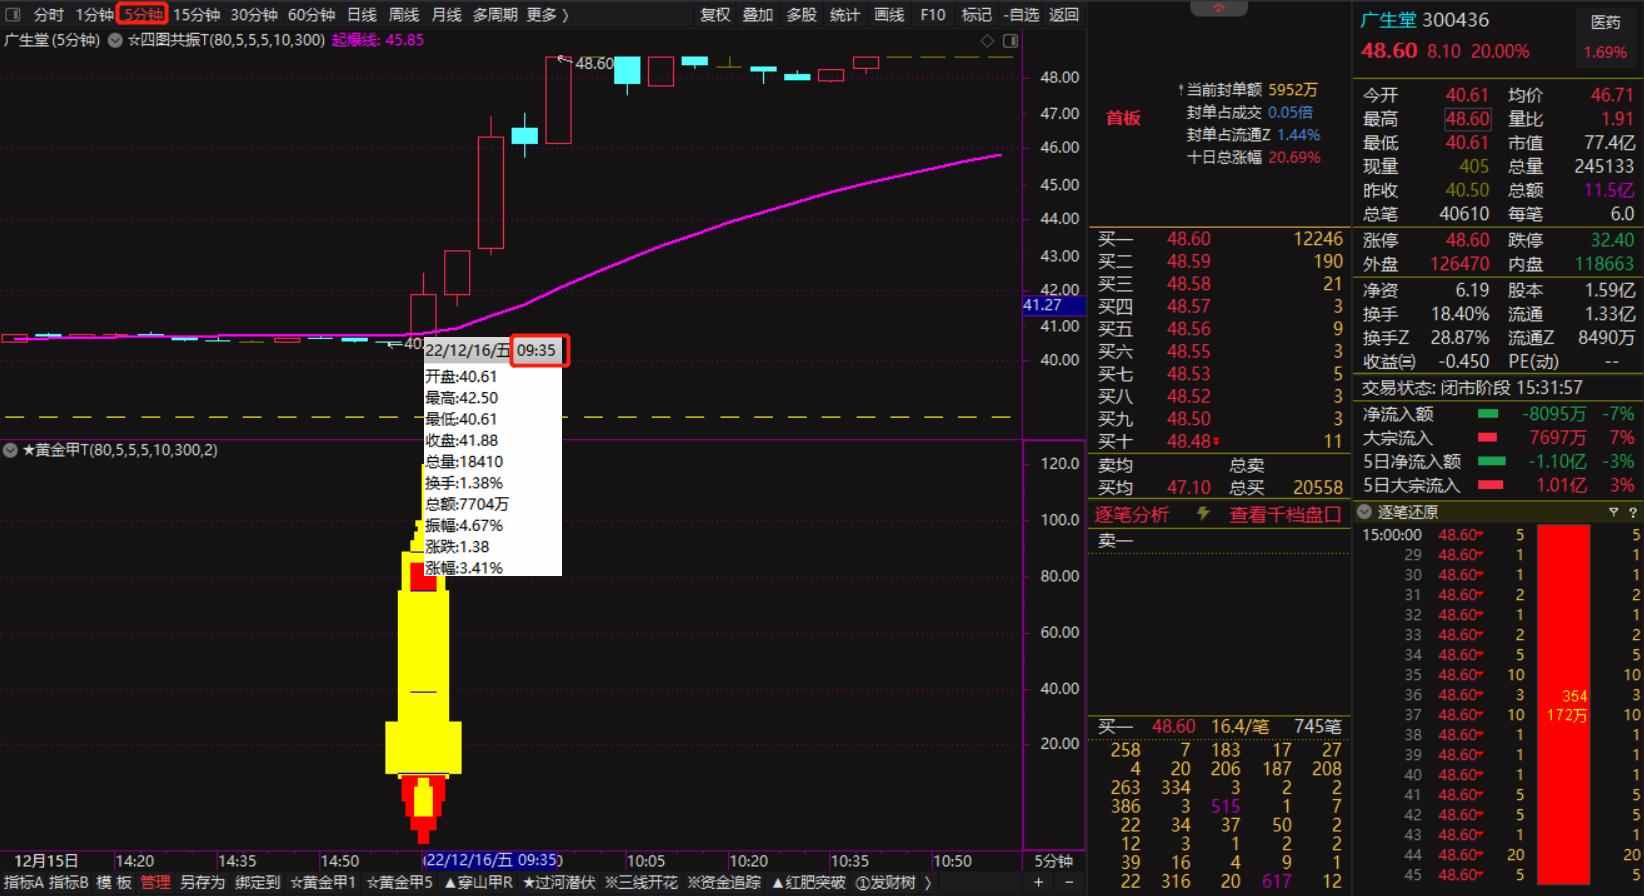The width and height of the screenshot is (1644, 896).
Task: Expand more indicators with the bottom arrow
Action: coord(928,882)
